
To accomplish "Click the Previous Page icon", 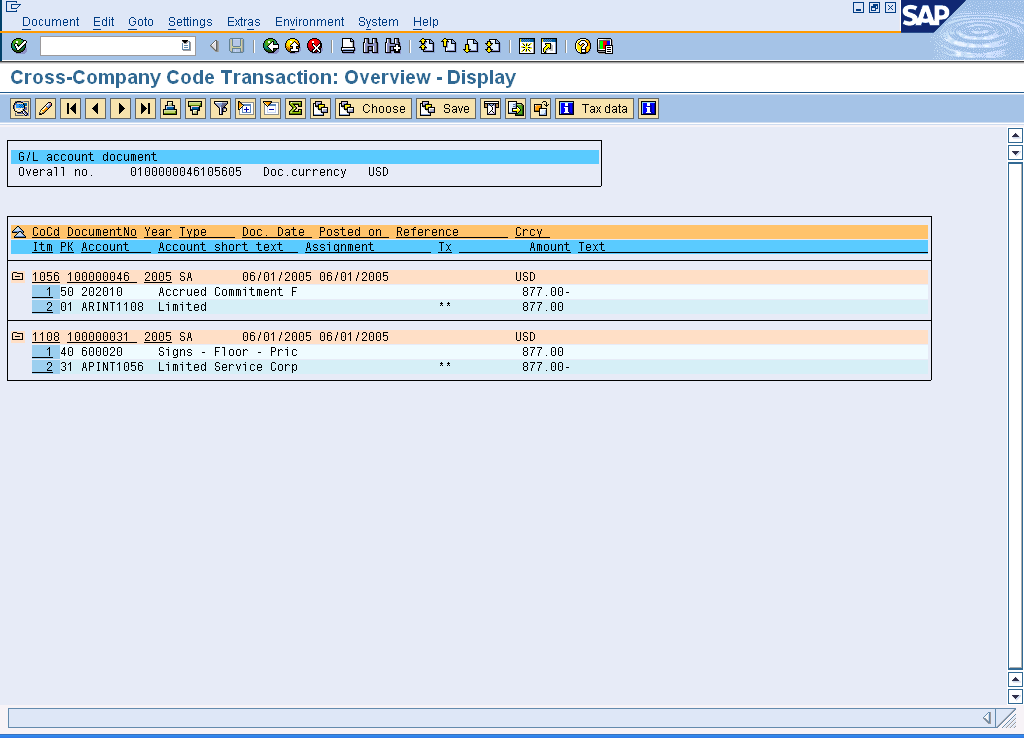I will click(449, 46).
